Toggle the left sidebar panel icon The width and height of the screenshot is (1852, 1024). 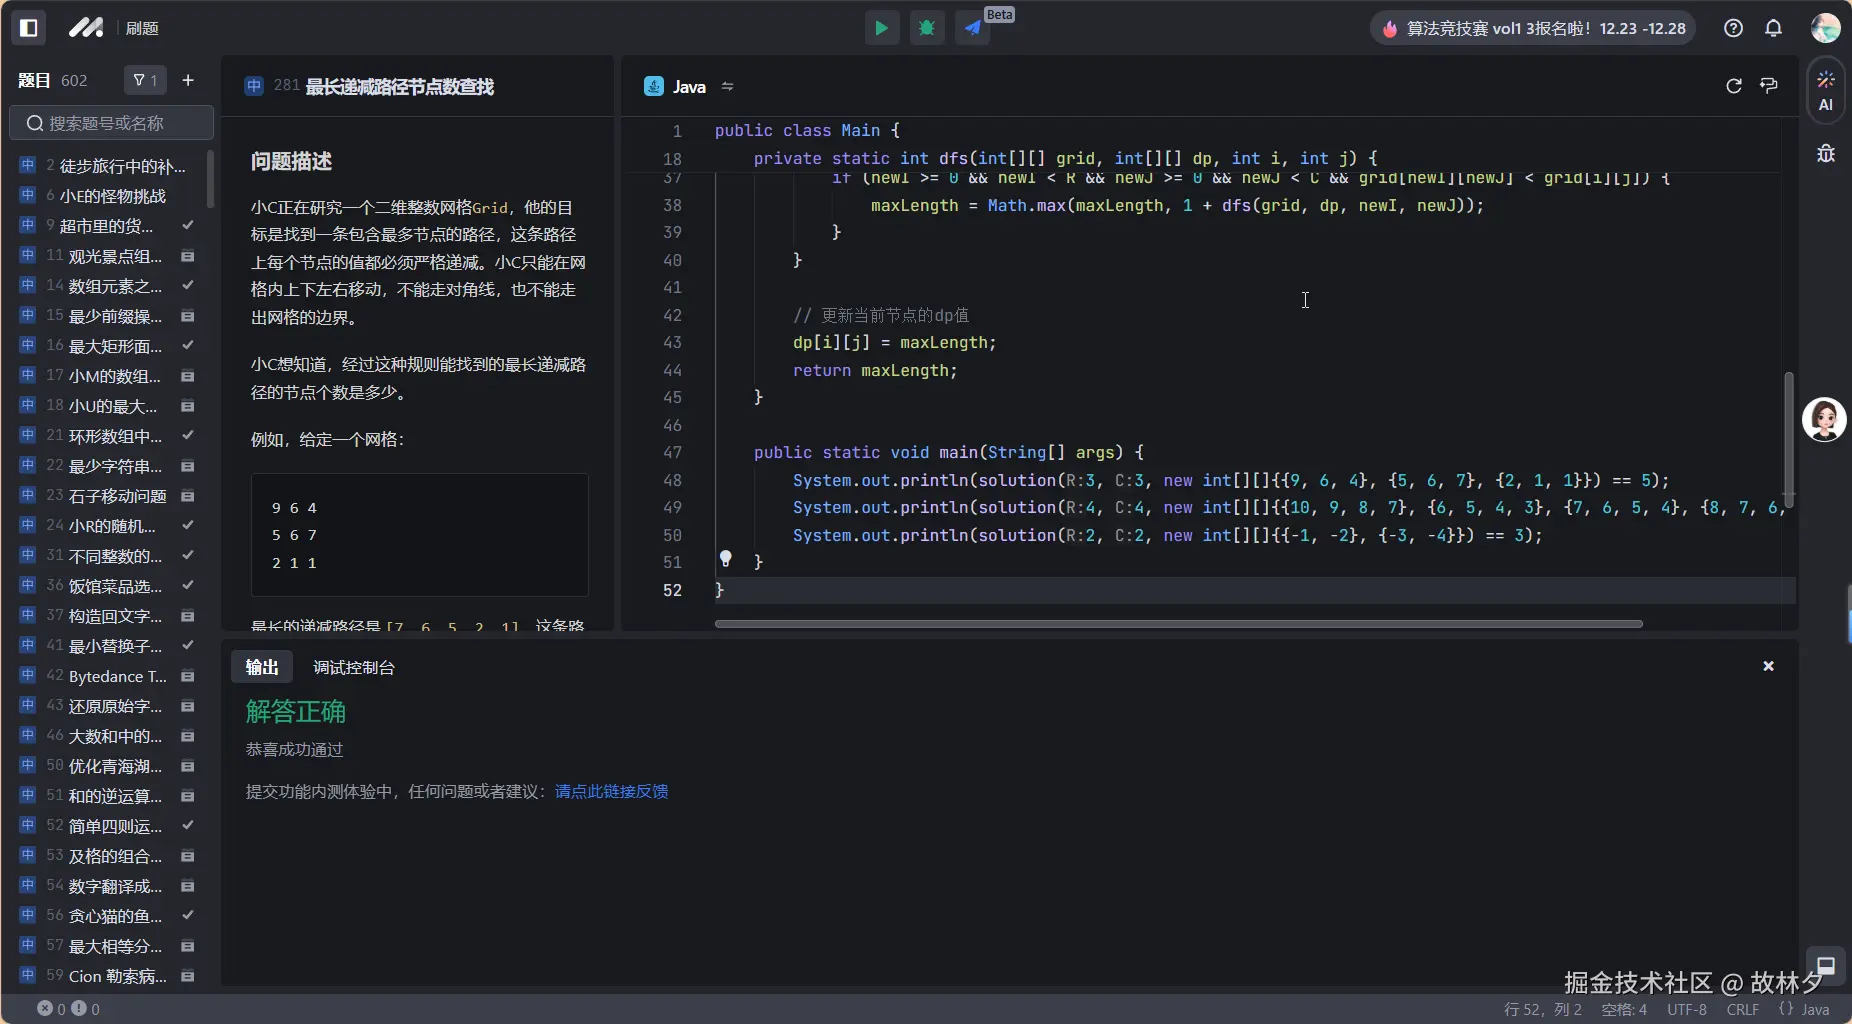click(x=29, y=28)
